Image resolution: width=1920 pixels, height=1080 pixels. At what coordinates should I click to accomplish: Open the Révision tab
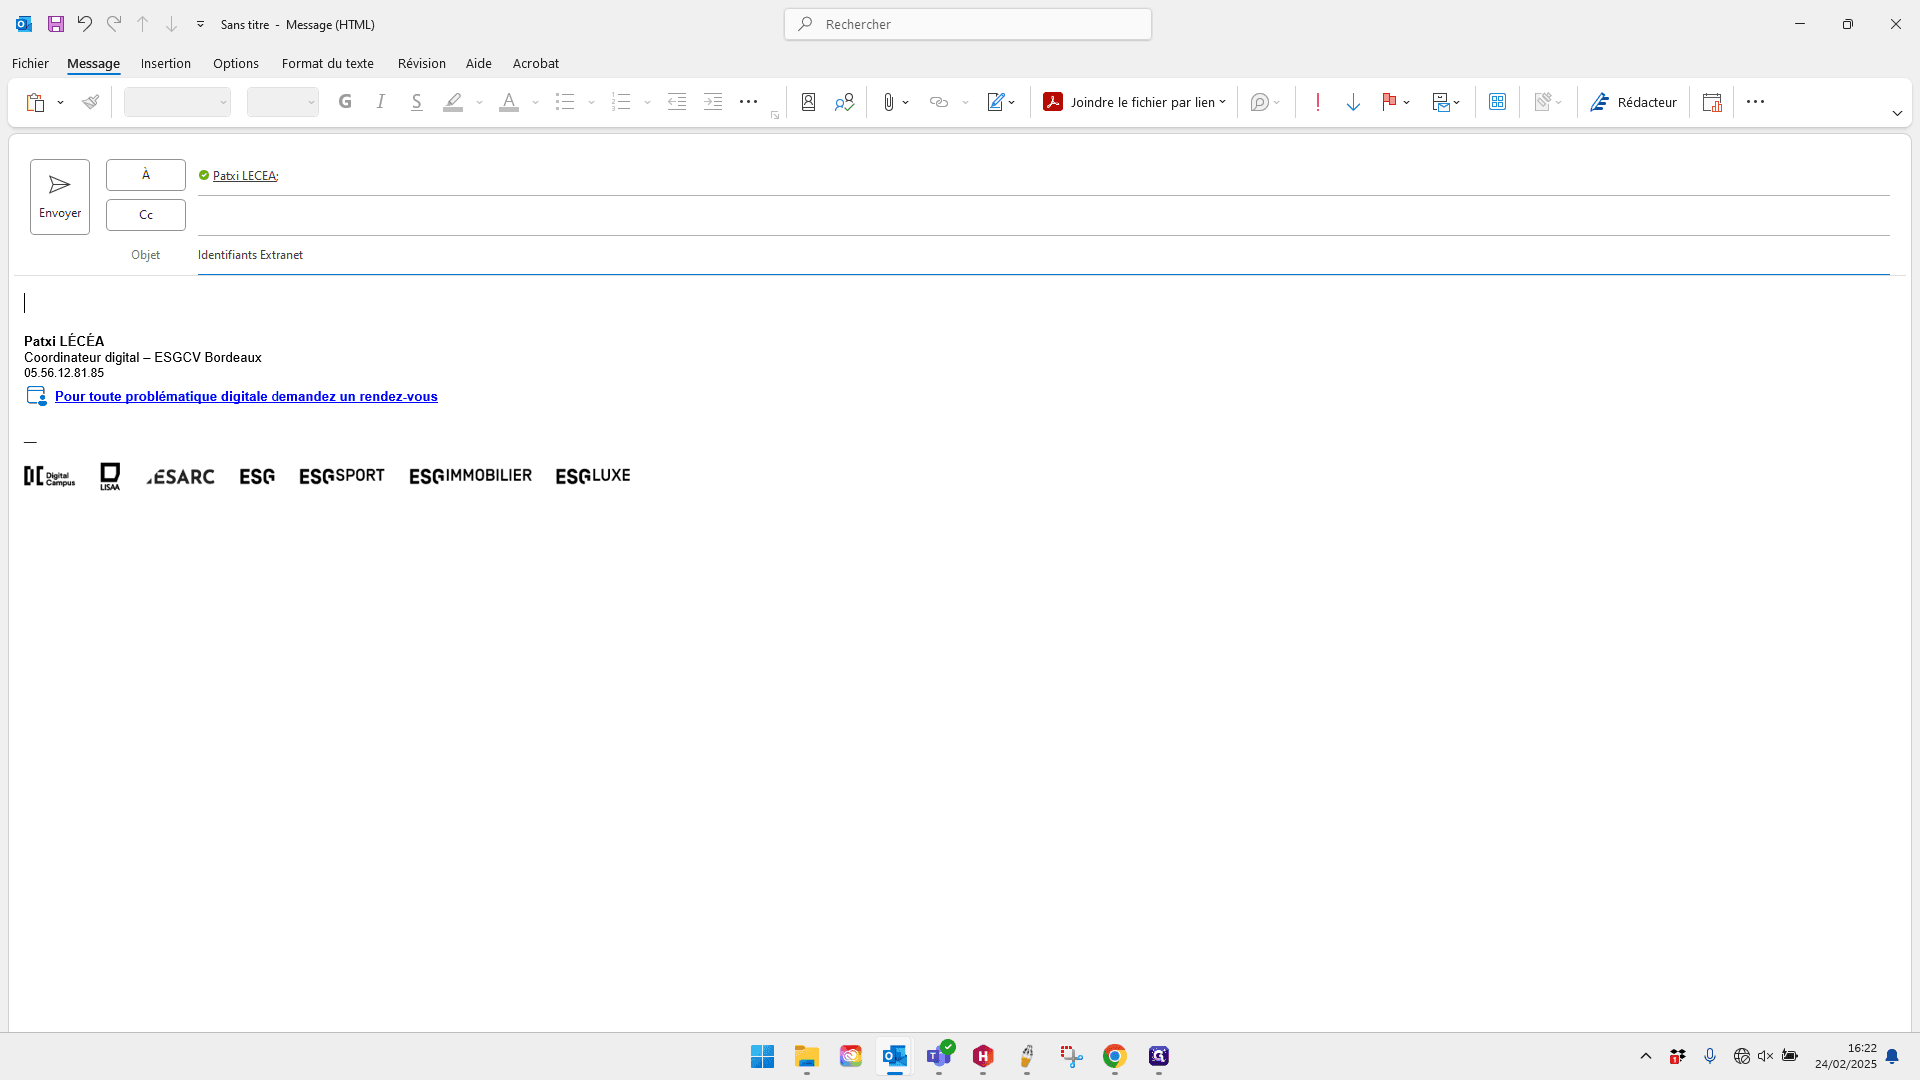coord(422,63)
